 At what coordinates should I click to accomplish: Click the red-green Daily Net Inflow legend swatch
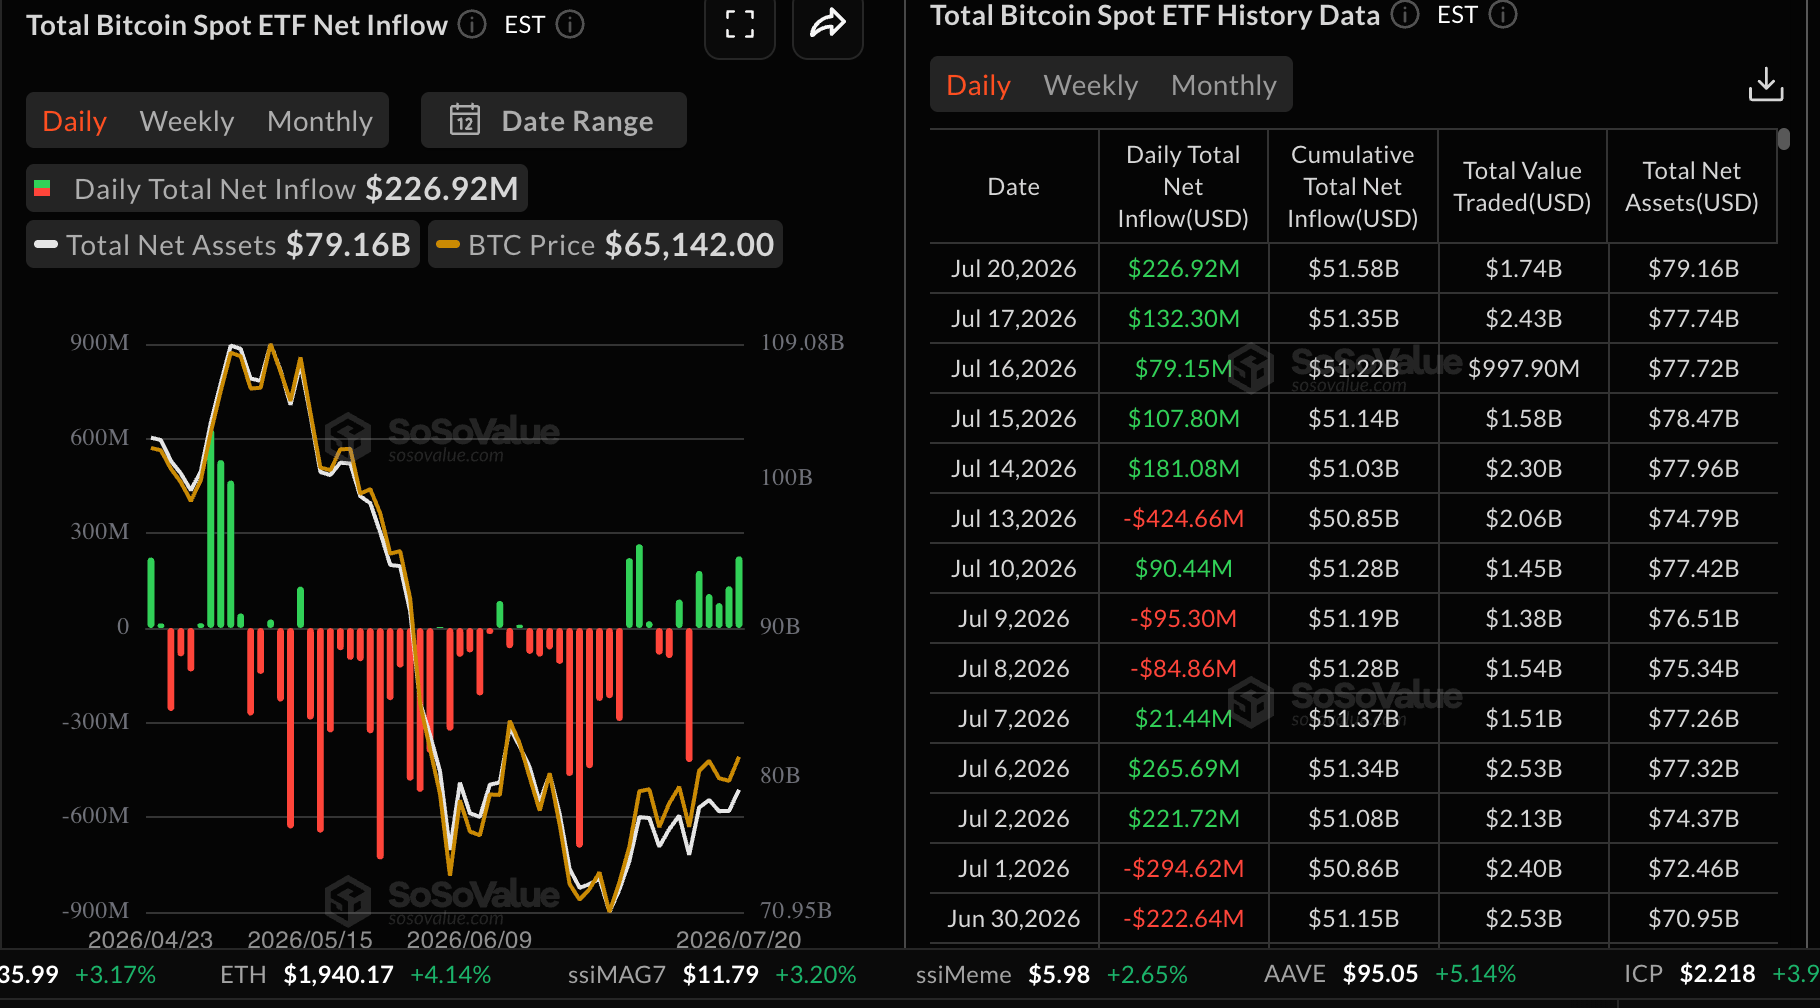42,188
